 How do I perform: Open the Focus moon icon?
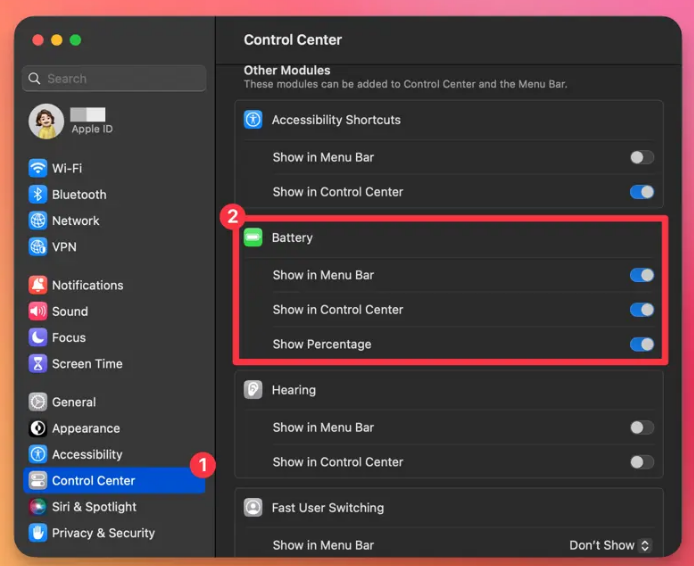(38, 337)
